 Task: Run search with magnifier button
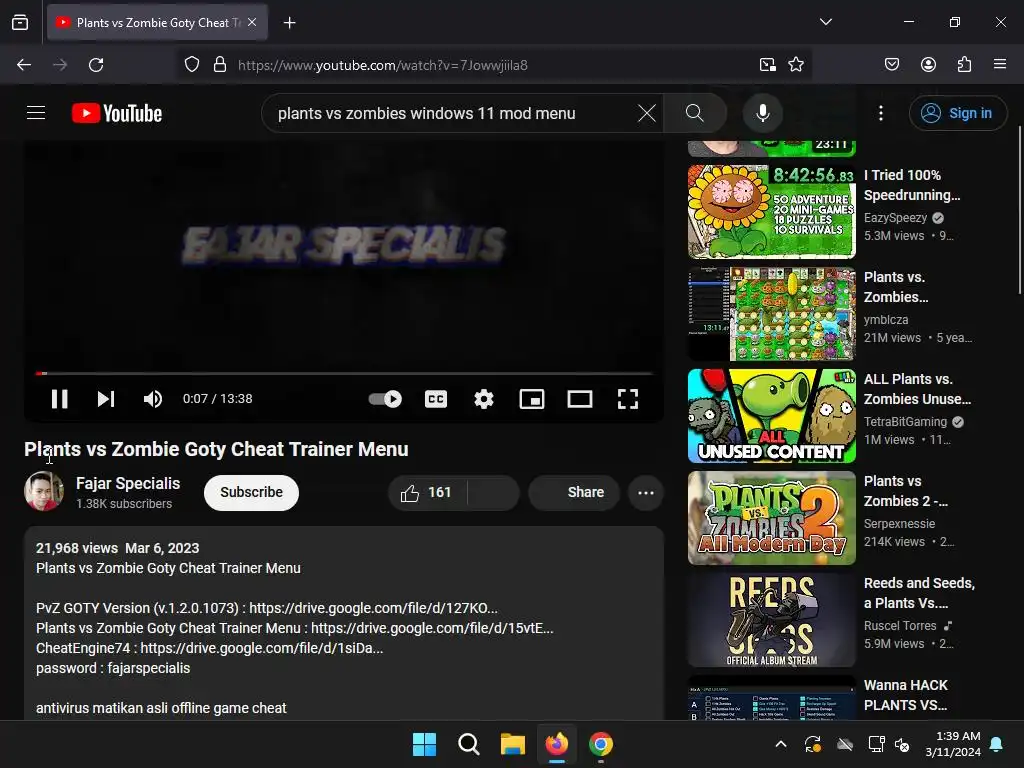click(x=695, y=113)
